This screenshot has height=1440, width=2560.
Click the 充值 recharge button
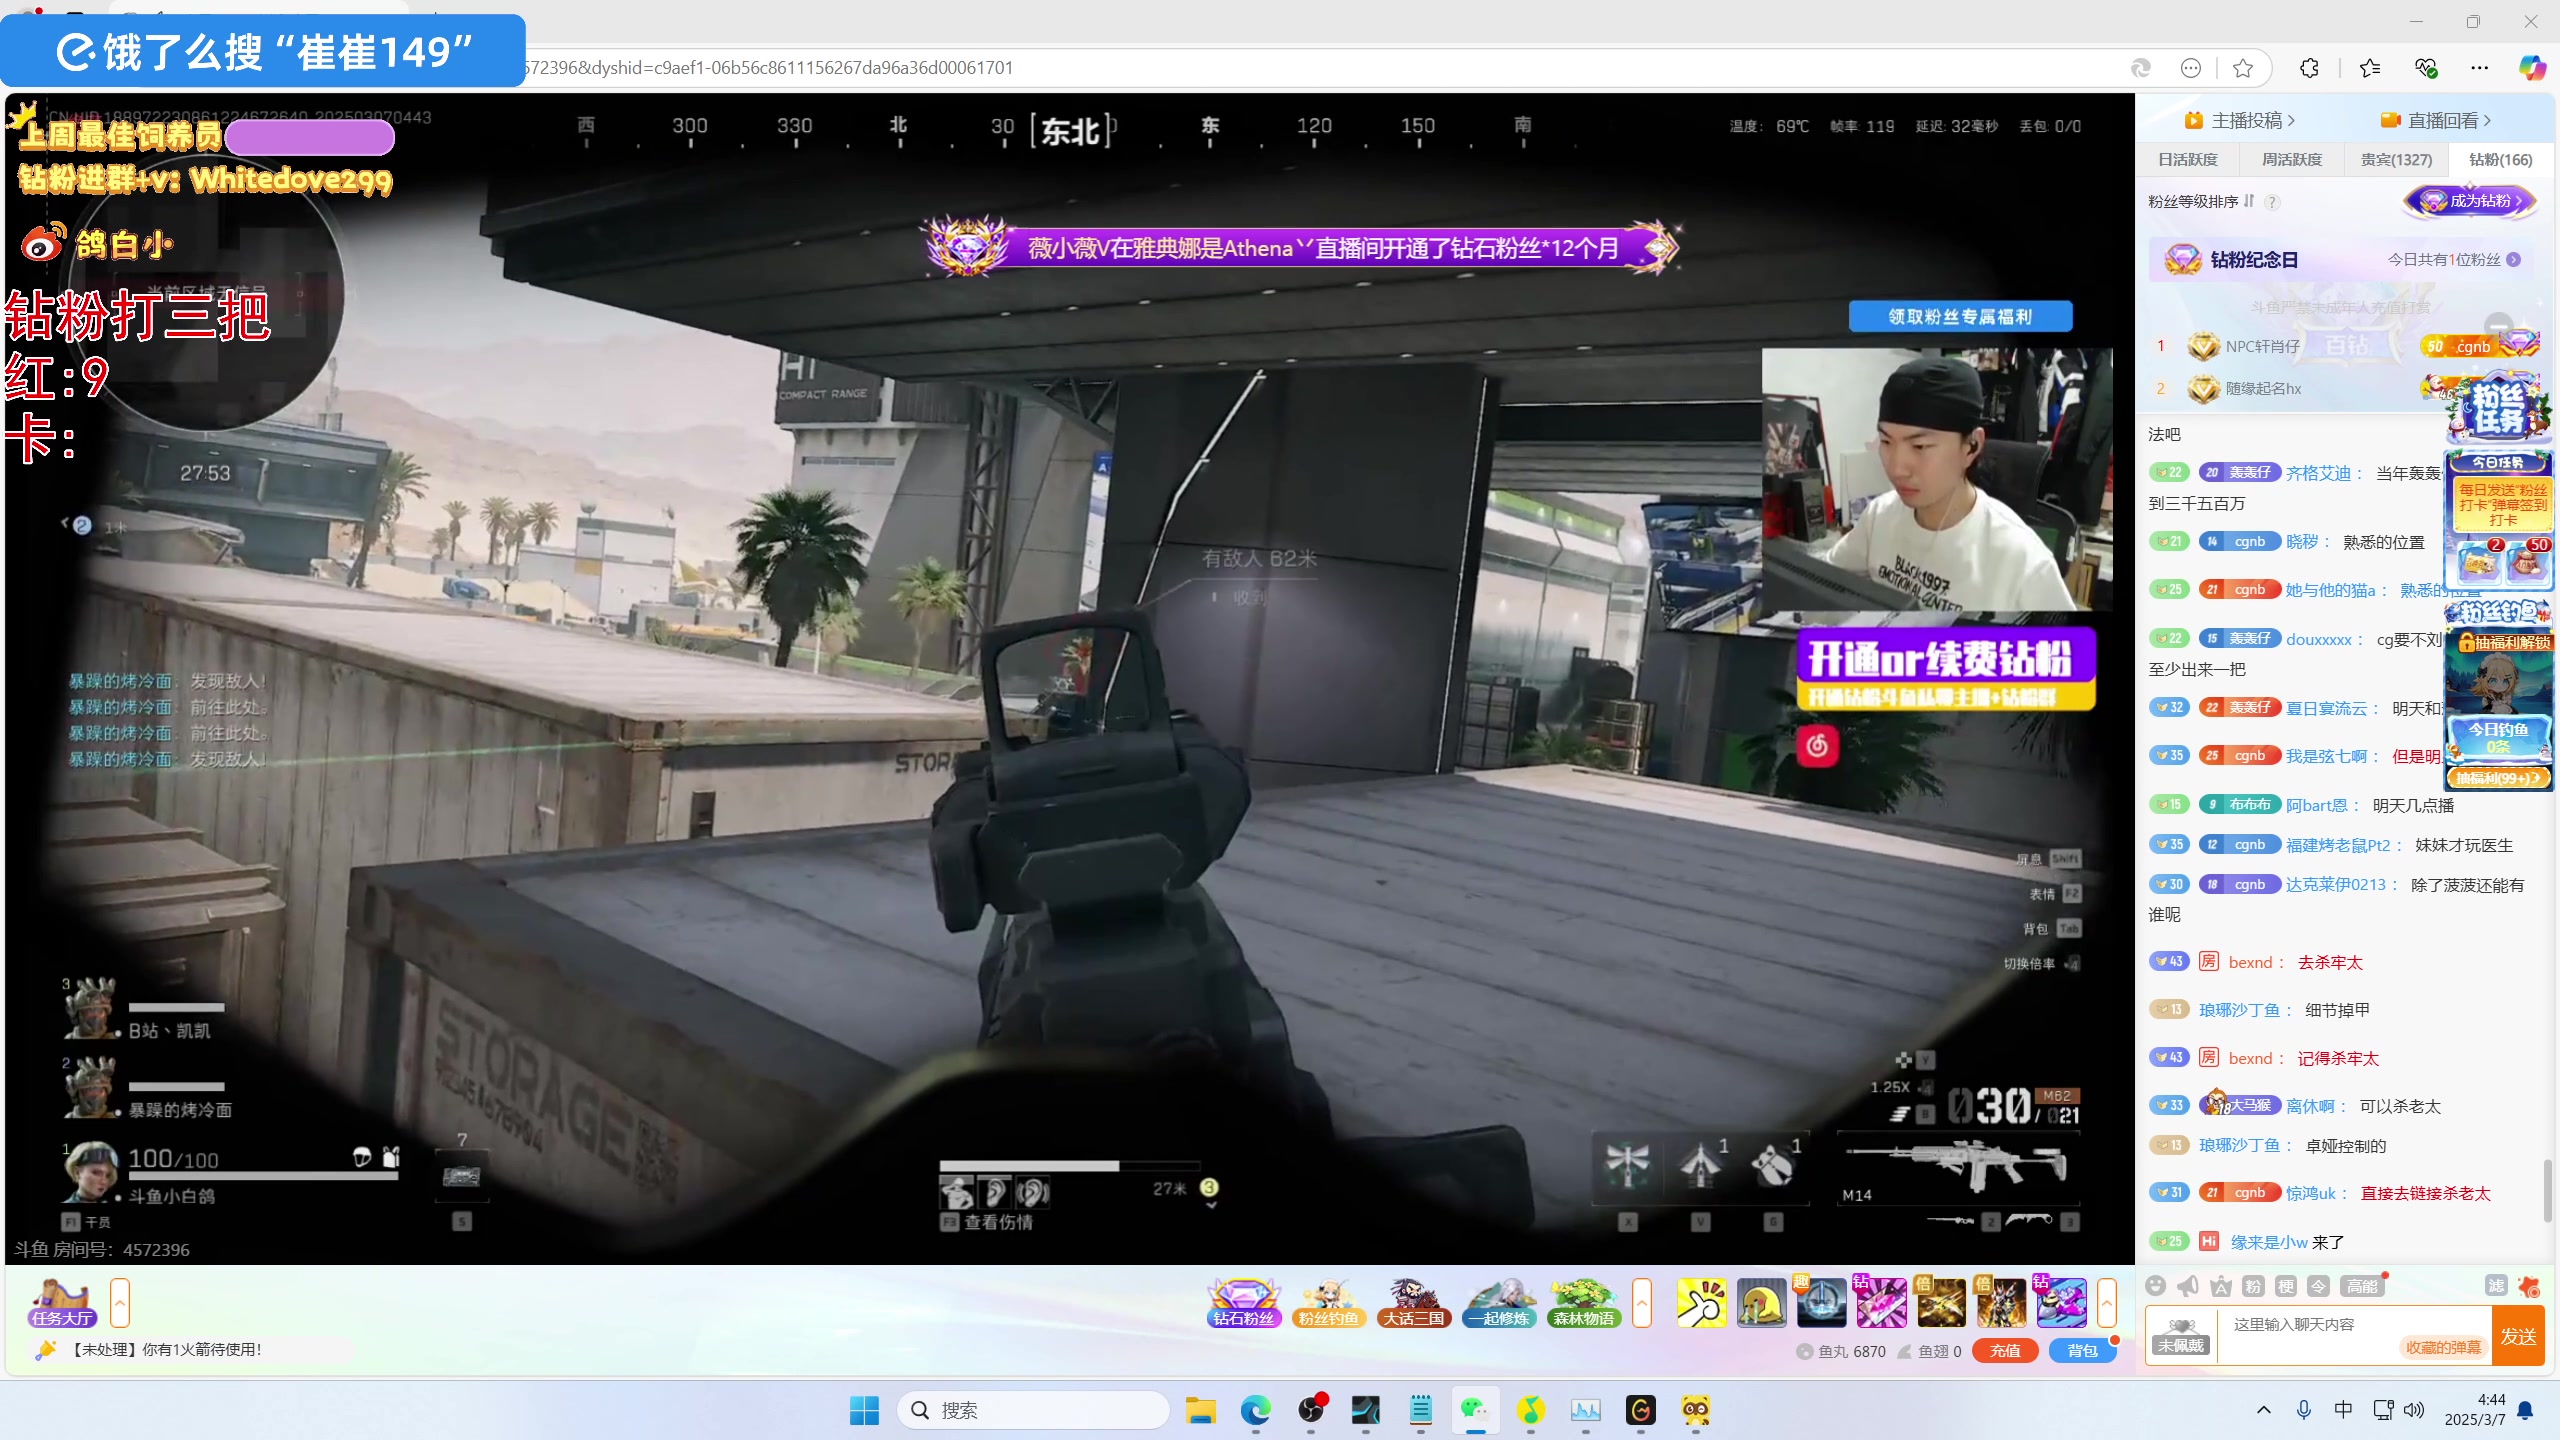[x=2005, y=1351]
